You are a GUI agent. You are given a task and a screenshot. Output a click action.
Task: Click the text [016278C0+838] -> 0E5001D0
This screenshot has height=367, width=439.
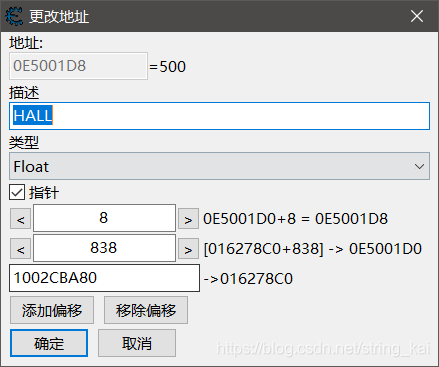(x=313, y=249)
